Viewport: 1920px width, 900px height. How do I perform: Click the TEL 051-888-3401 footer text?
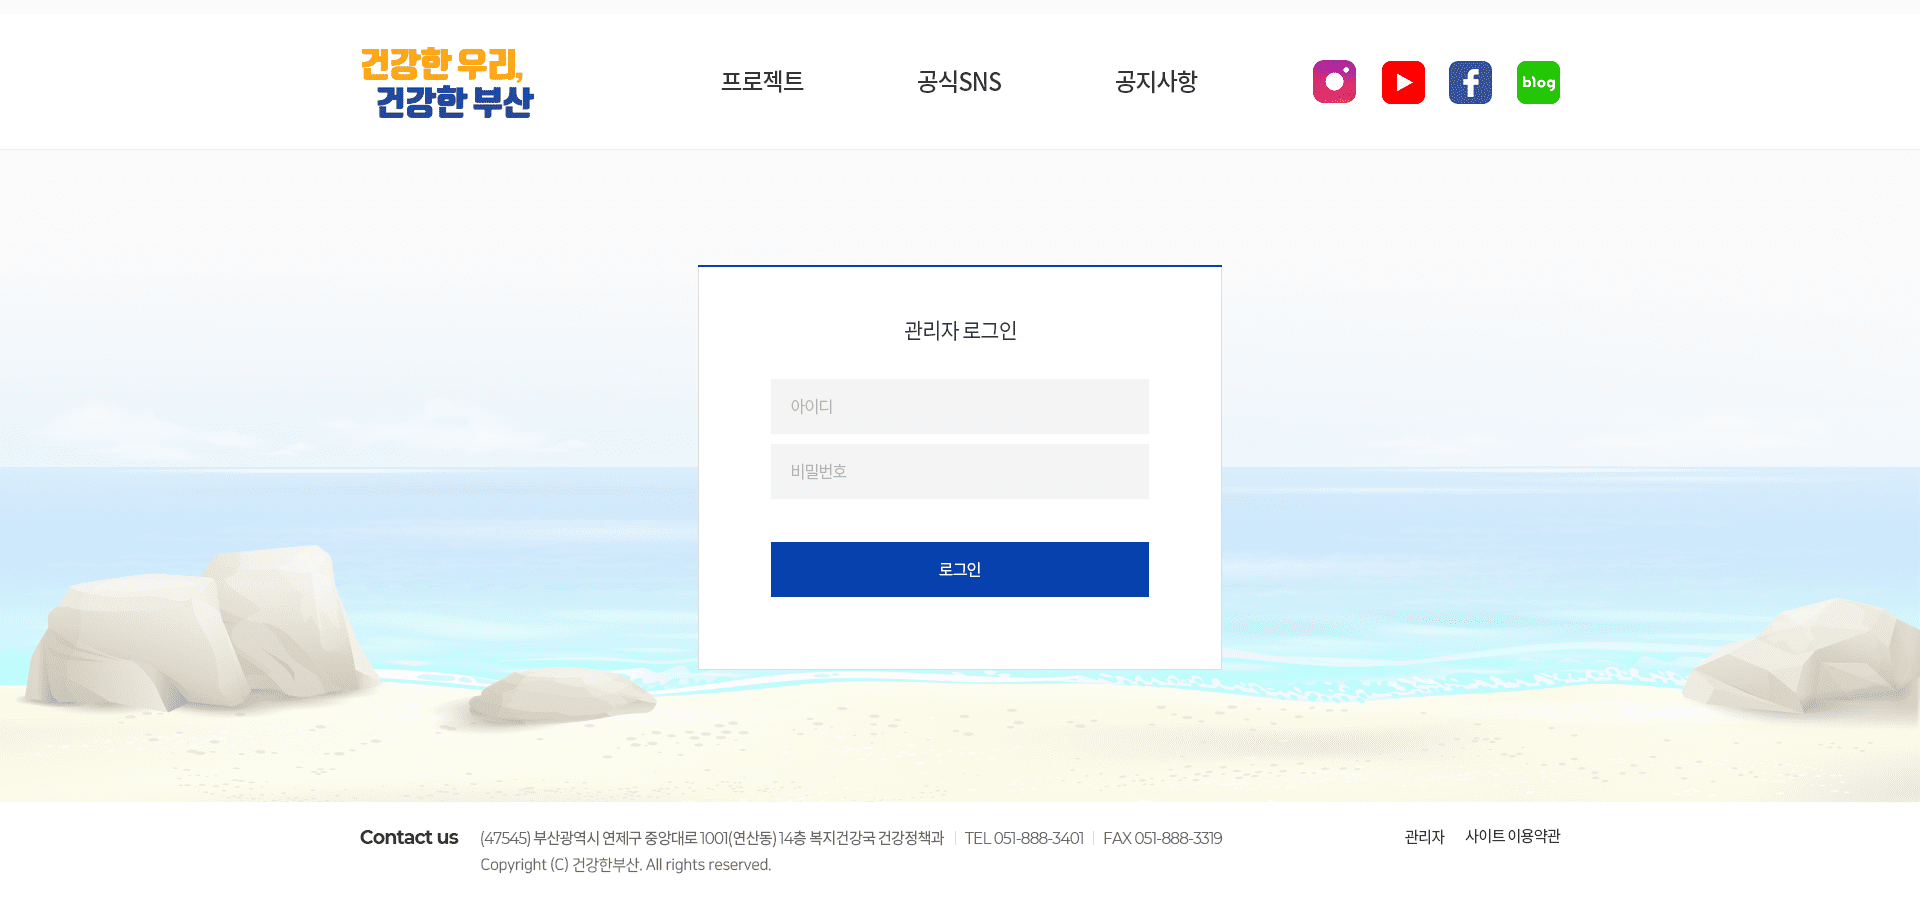click(1024, 838)
